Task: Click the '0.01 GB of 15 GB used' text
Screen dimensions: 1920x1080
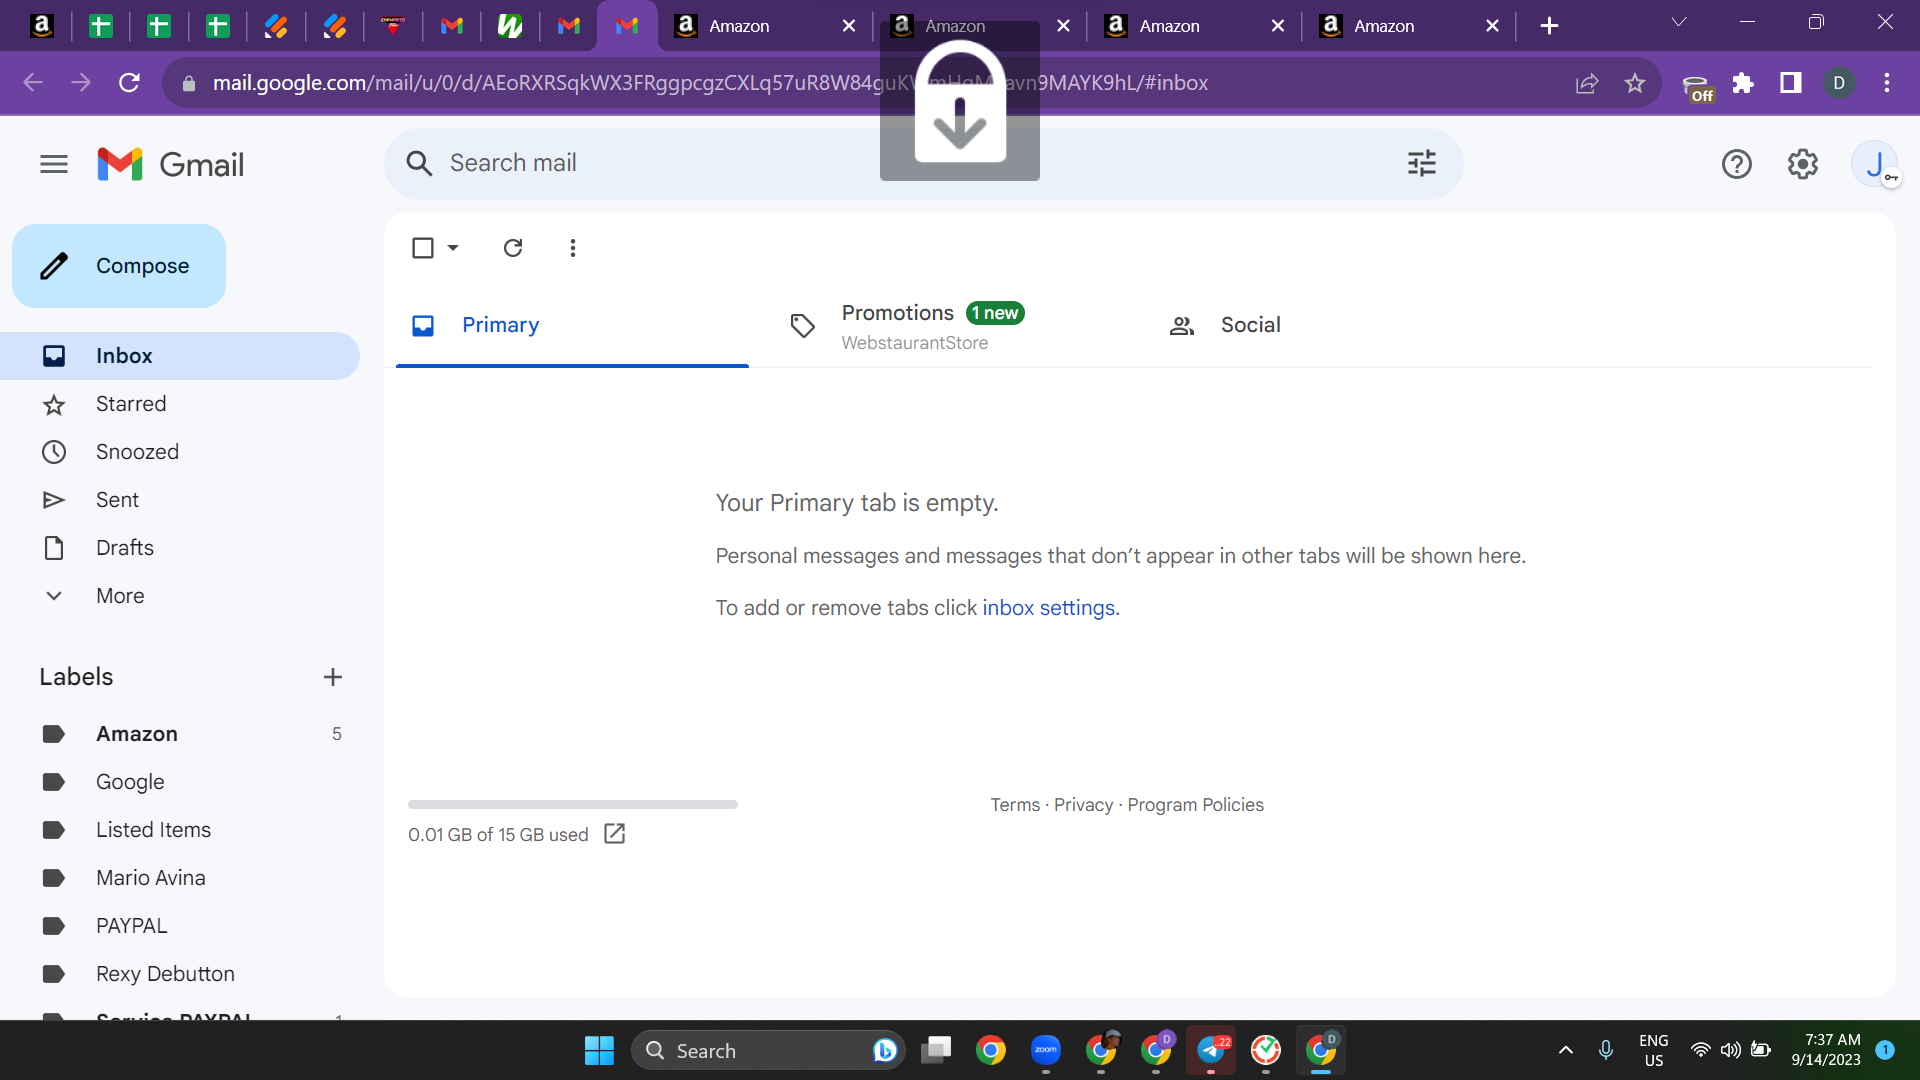Action: click(x=498, y=835)
